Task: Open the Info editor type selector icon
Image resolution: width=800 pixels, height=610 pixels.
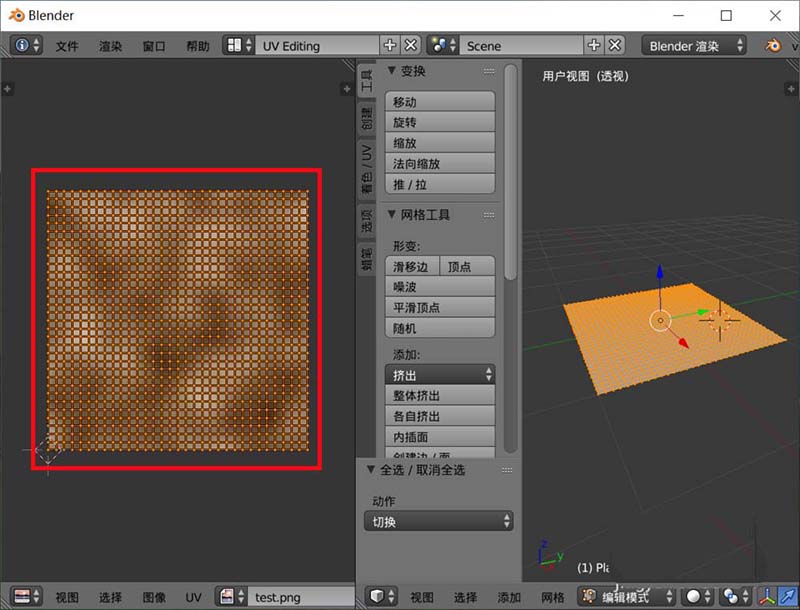Action: [27, 45]
